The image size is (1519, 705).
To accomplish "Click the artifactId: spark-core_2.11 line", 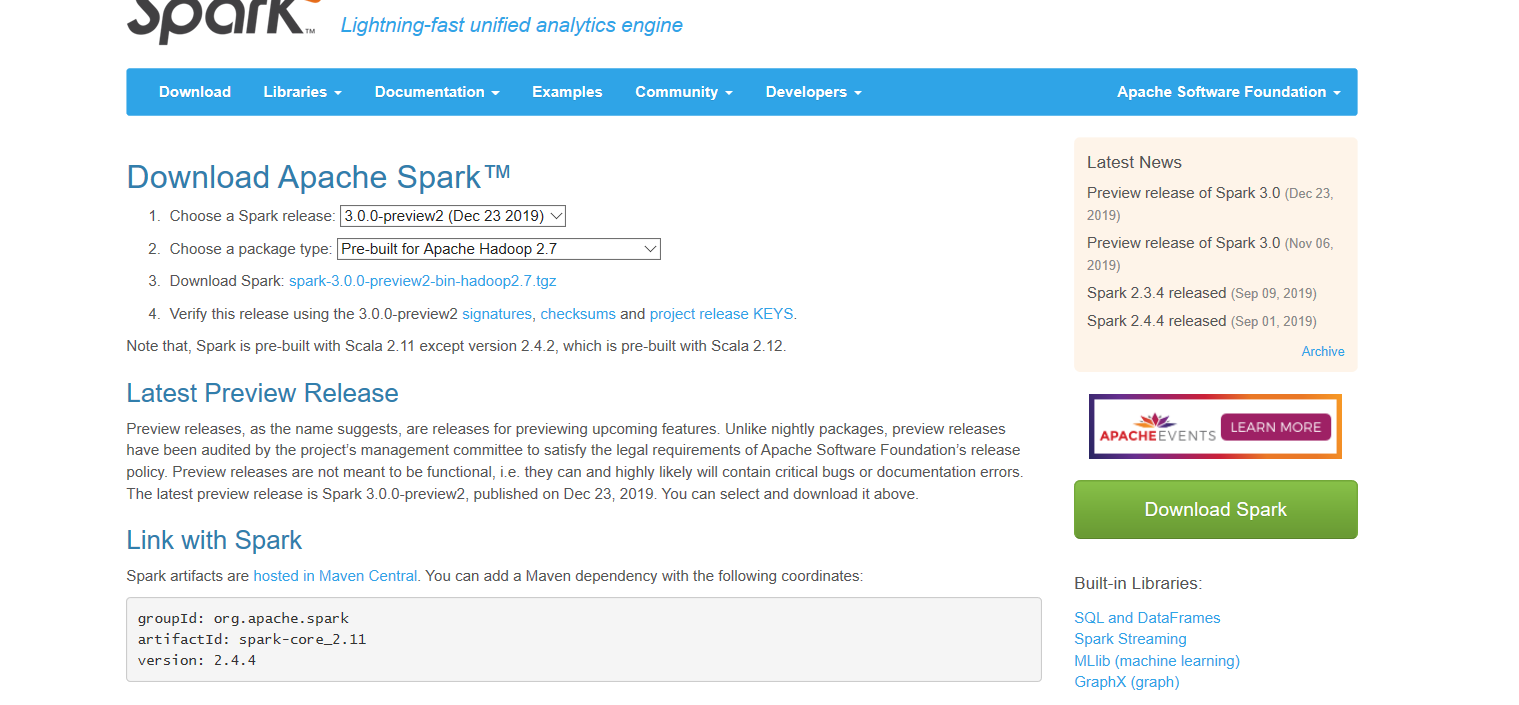I will pos(252,639).
